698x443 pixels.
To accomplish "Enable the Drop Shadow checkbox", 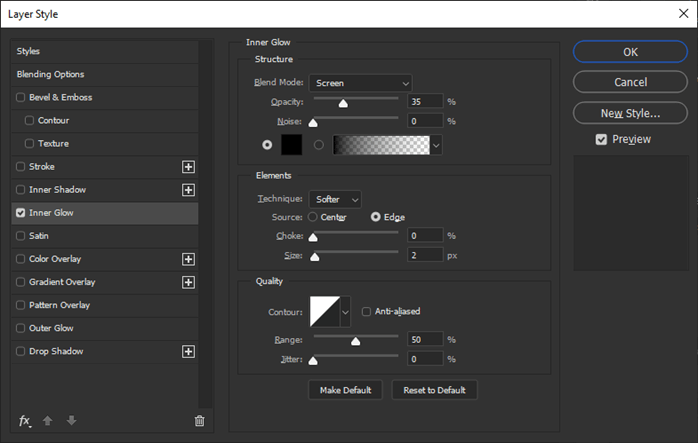I will [x=20, y=351].
